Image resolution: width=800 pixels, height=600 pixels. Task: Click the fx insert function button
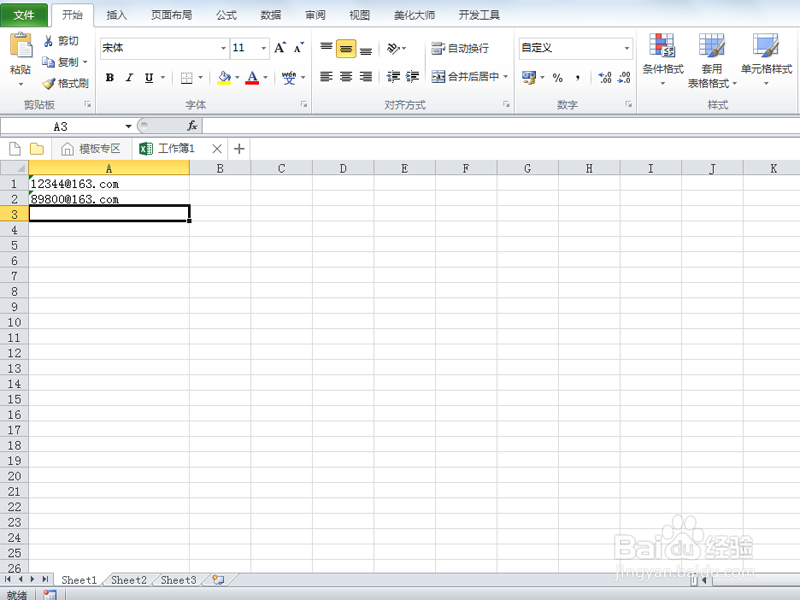point(192,126)
